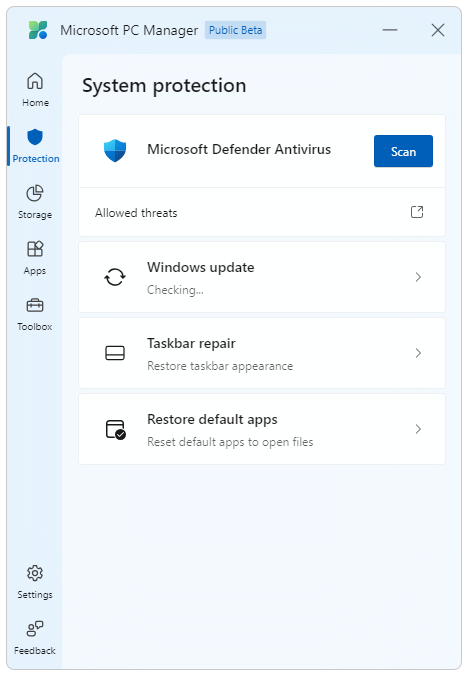
Task: Click the Taskbar repair icon
Action: point(115,353)
